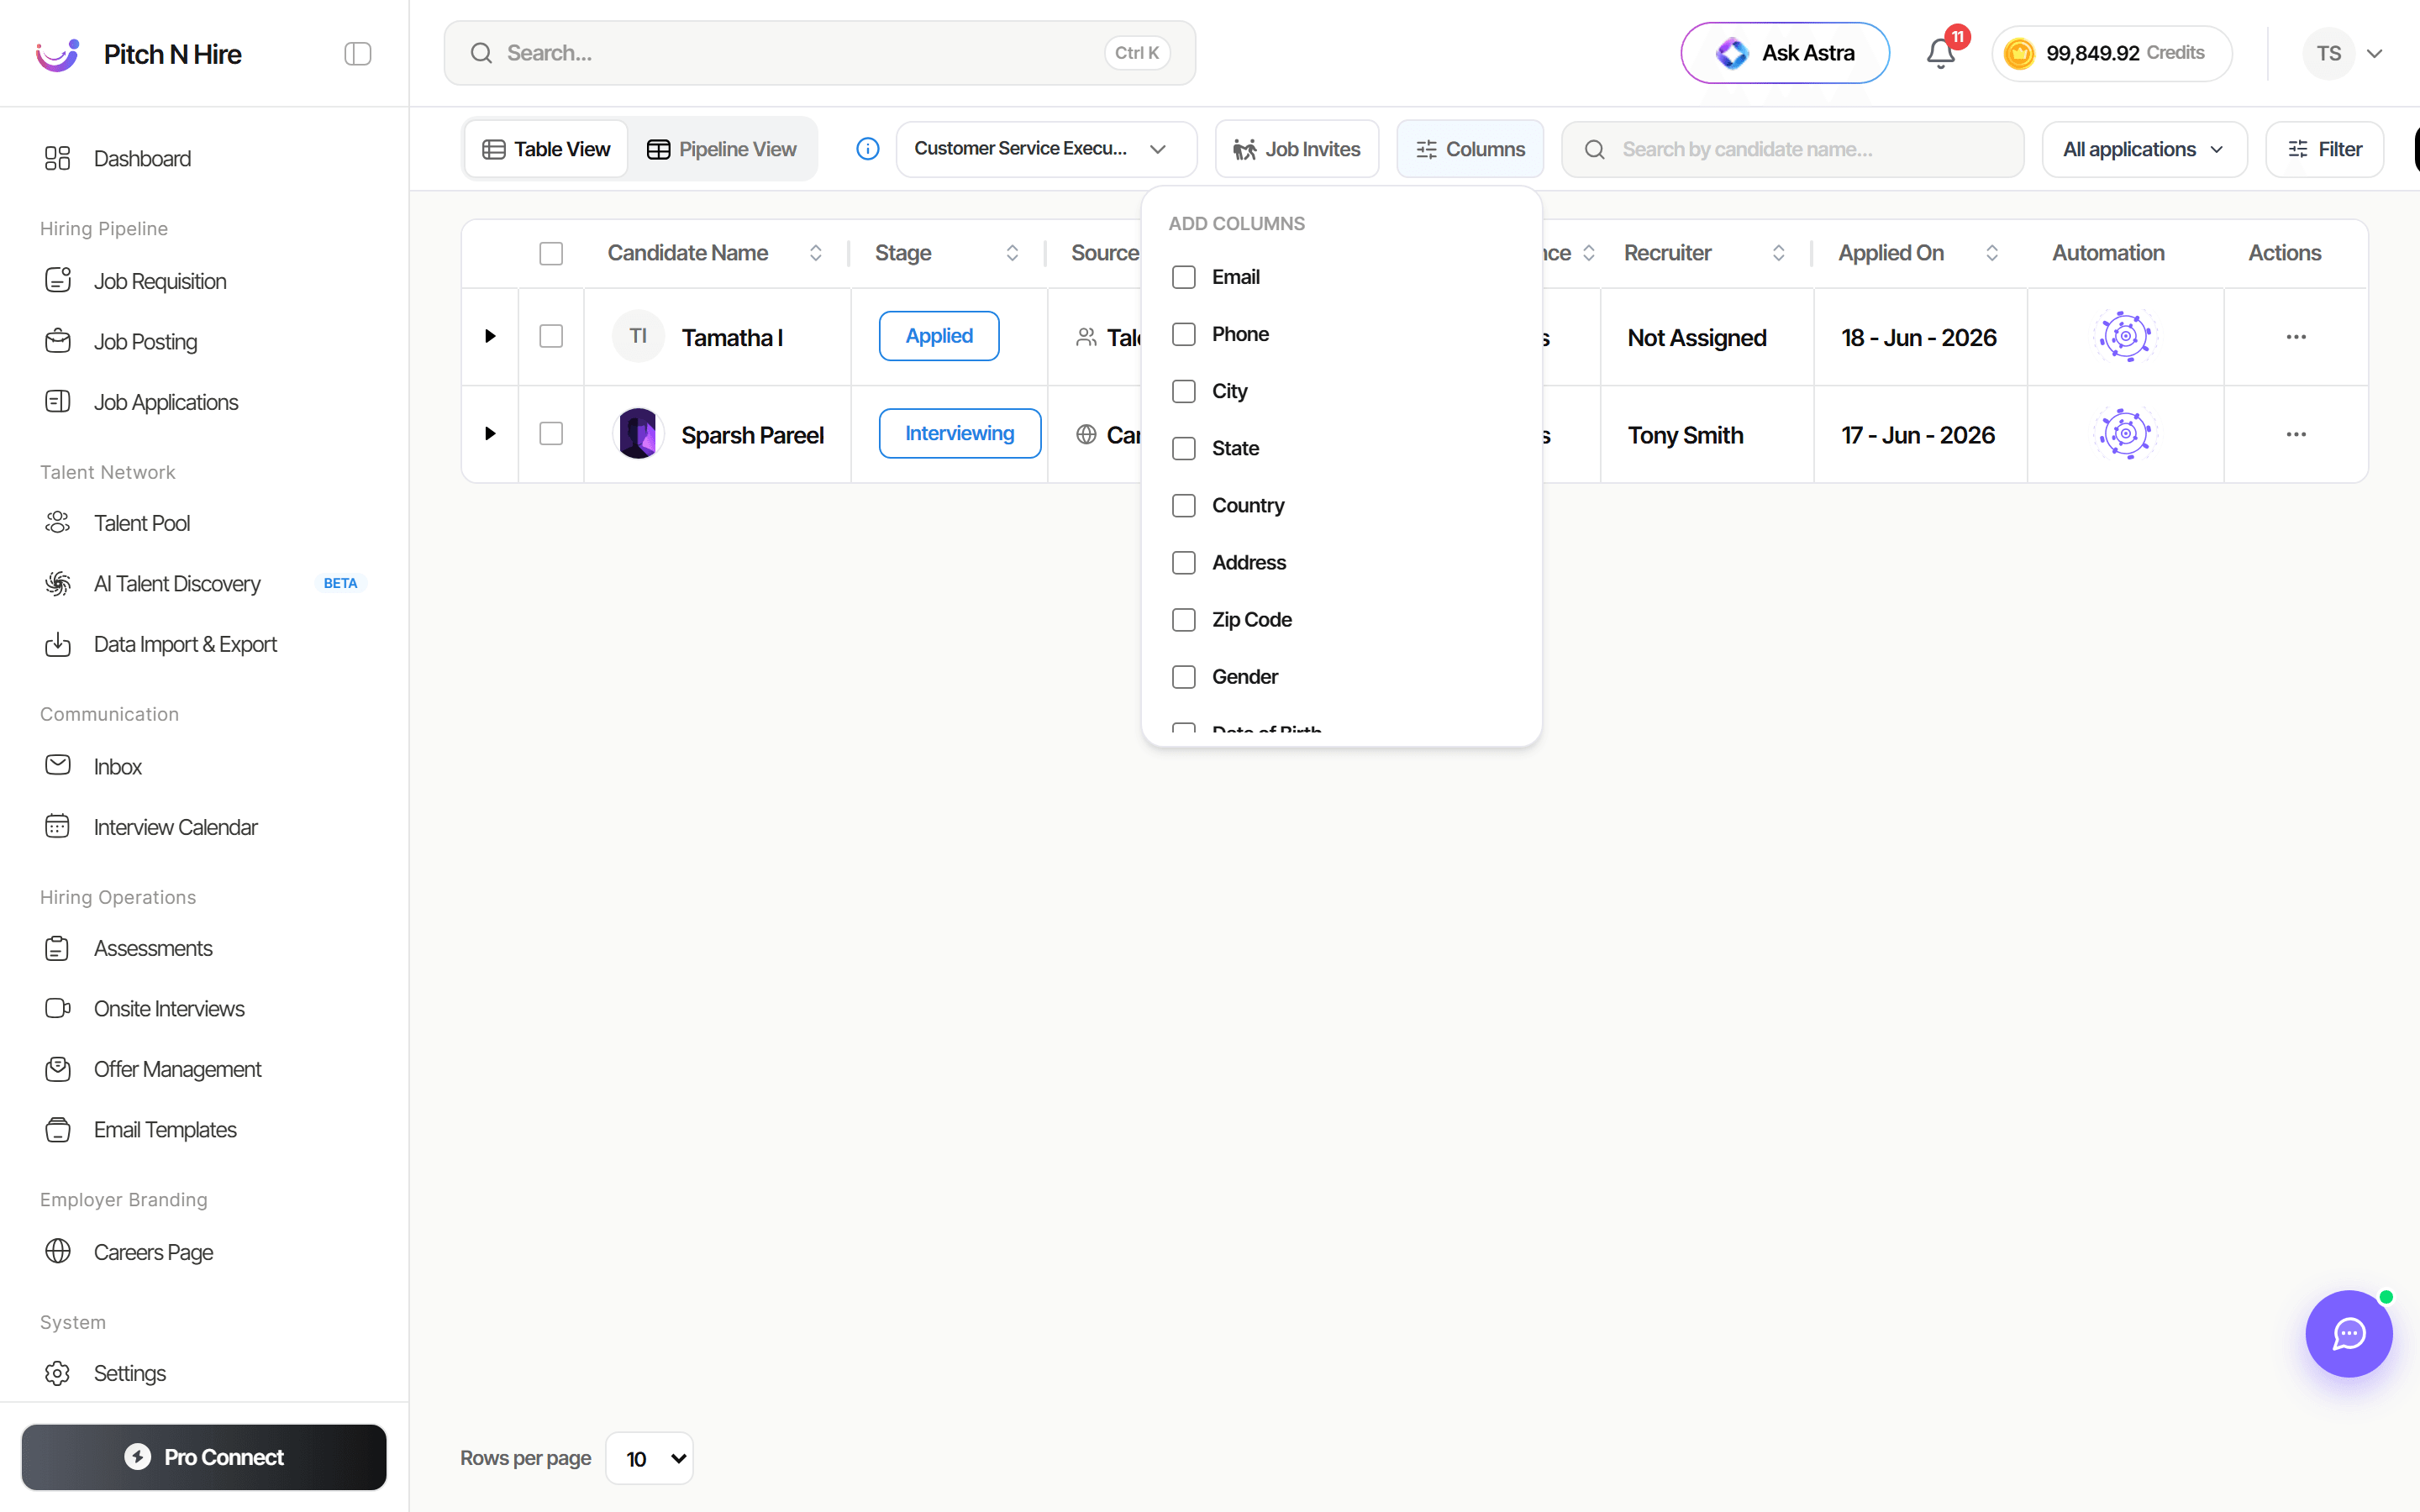Click the Ask Astra button
This screenshot has width=2420, height=1512.
(x=1784, y=53)
